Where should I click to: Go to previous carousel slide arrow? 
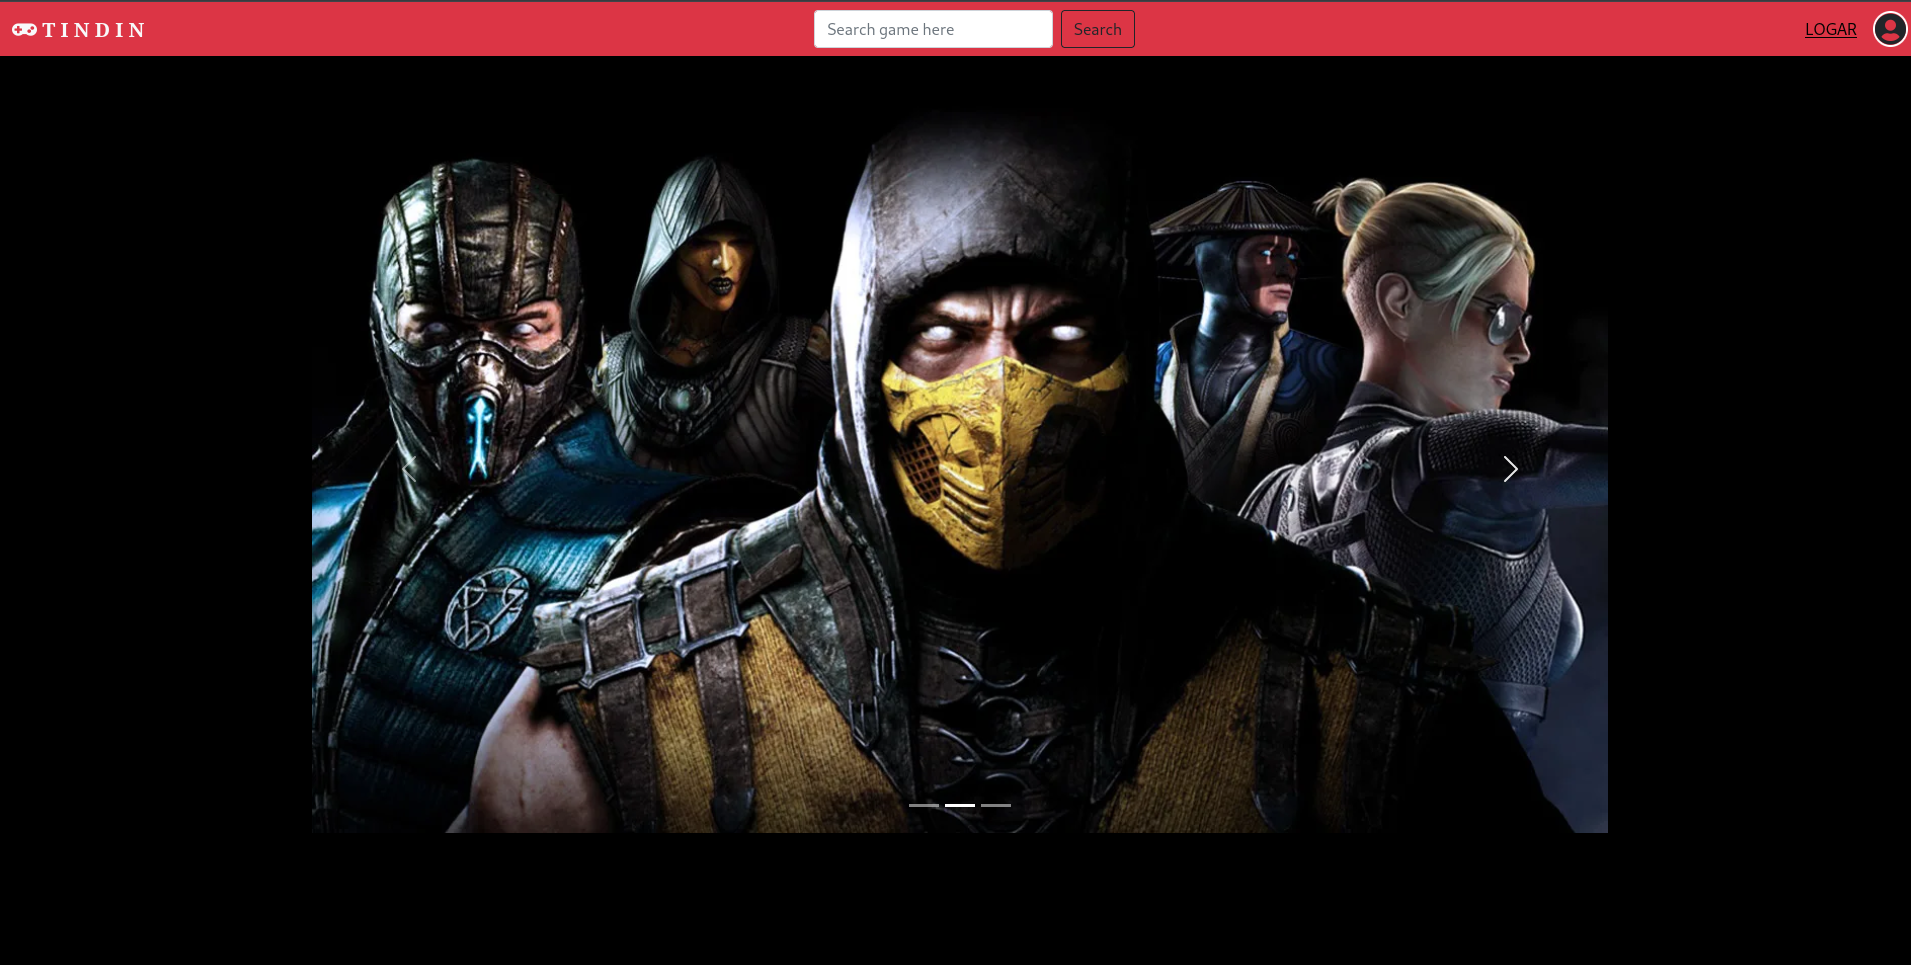click(x=409, y=469)
